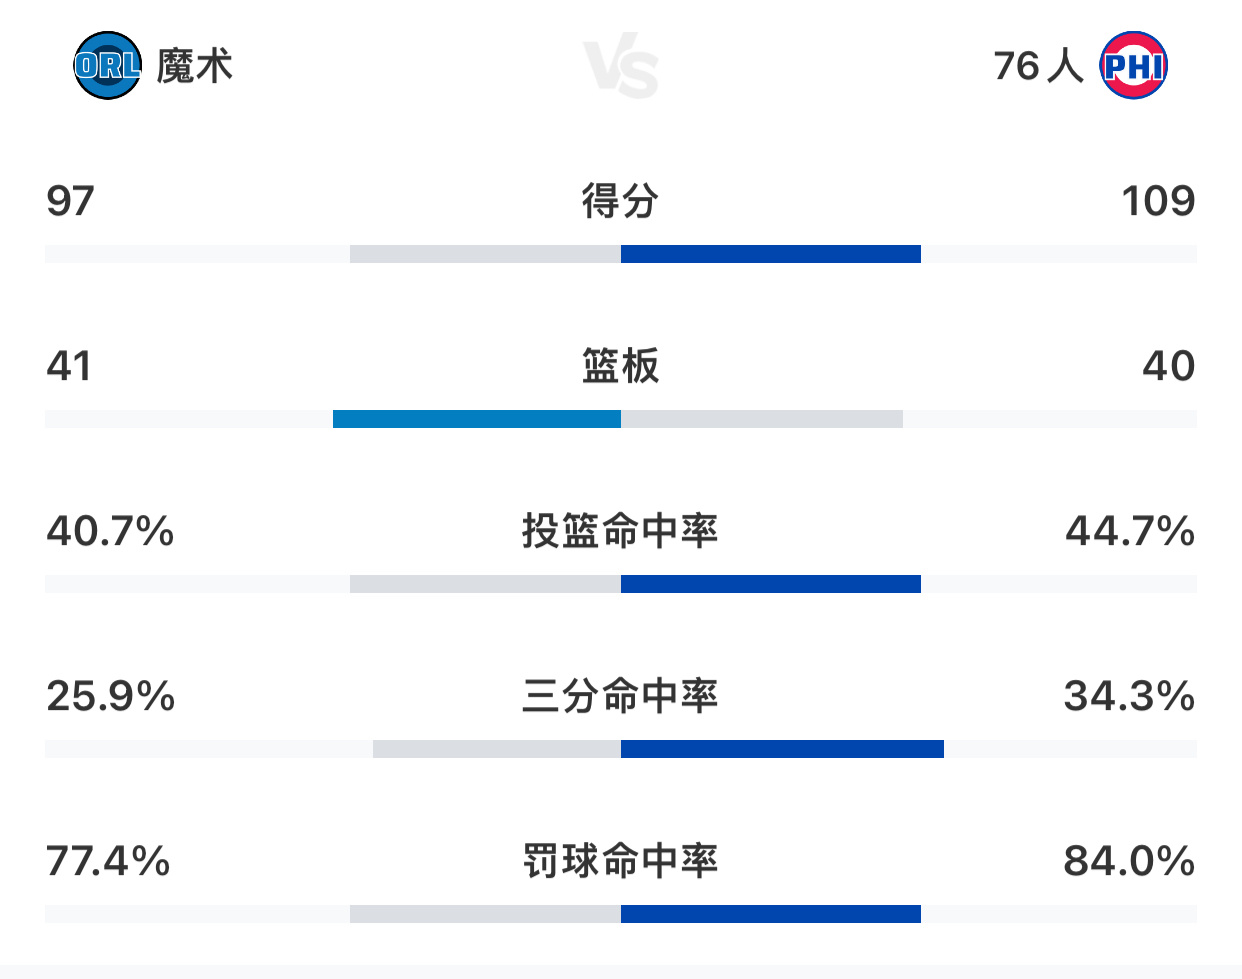Open the 76ers team page via its crest
1242x979 pixels.
pos(1136,65)
